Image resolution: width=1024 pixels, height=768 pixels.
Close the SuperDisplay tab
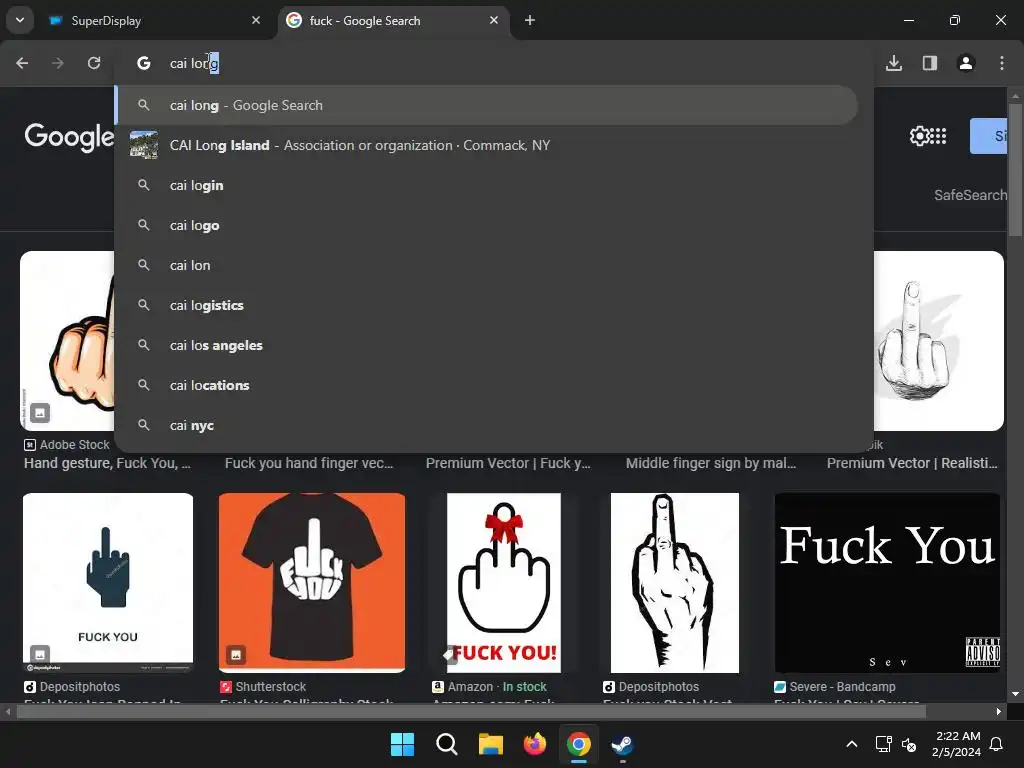coord(256,20)
